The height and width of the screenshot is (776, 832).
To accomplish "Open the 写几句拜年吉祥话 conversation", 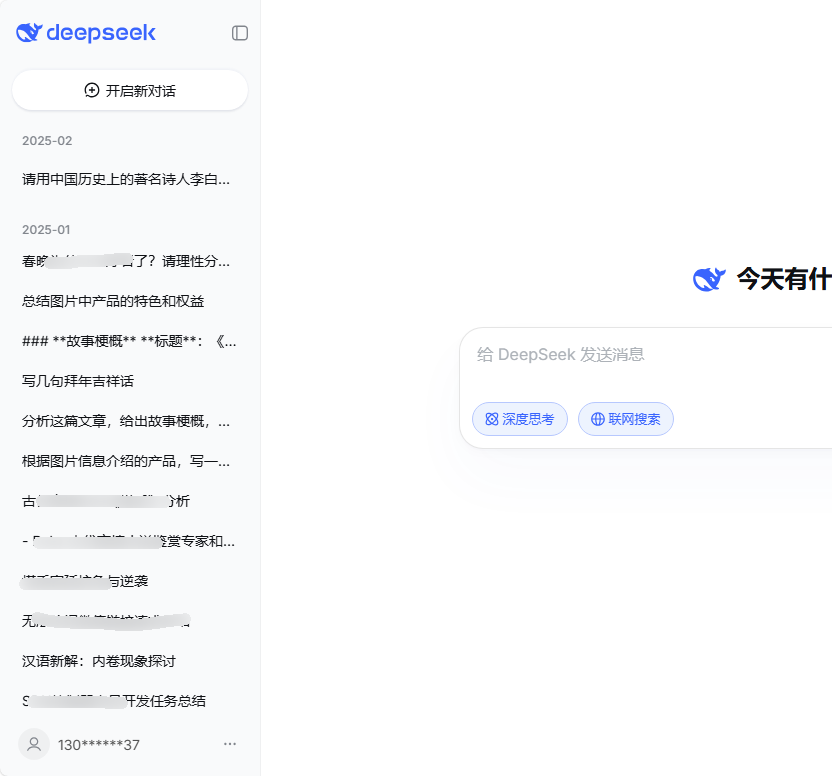I will pos(80,381).
